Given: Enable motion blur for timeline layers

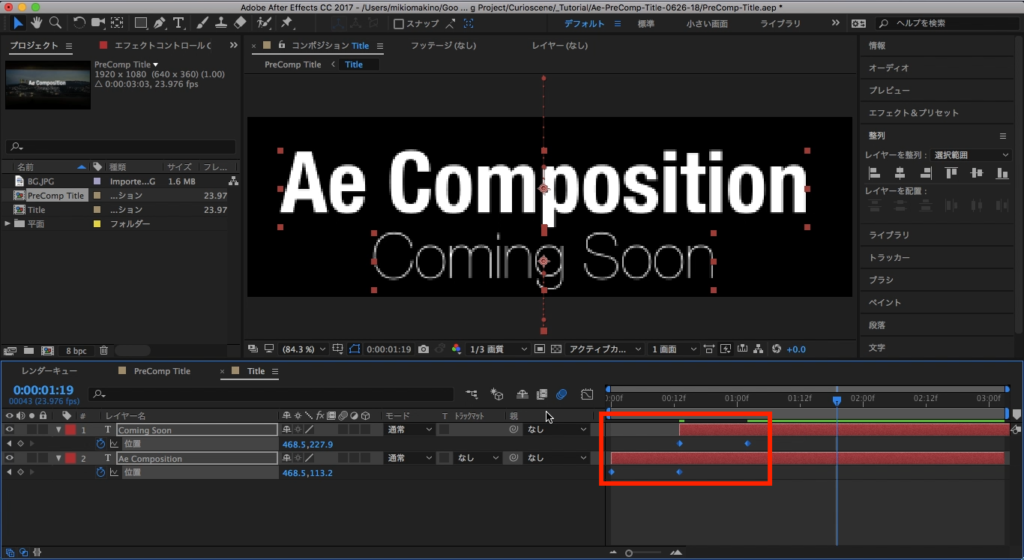Looking at the screenshot, I should (x=562, y=394).
